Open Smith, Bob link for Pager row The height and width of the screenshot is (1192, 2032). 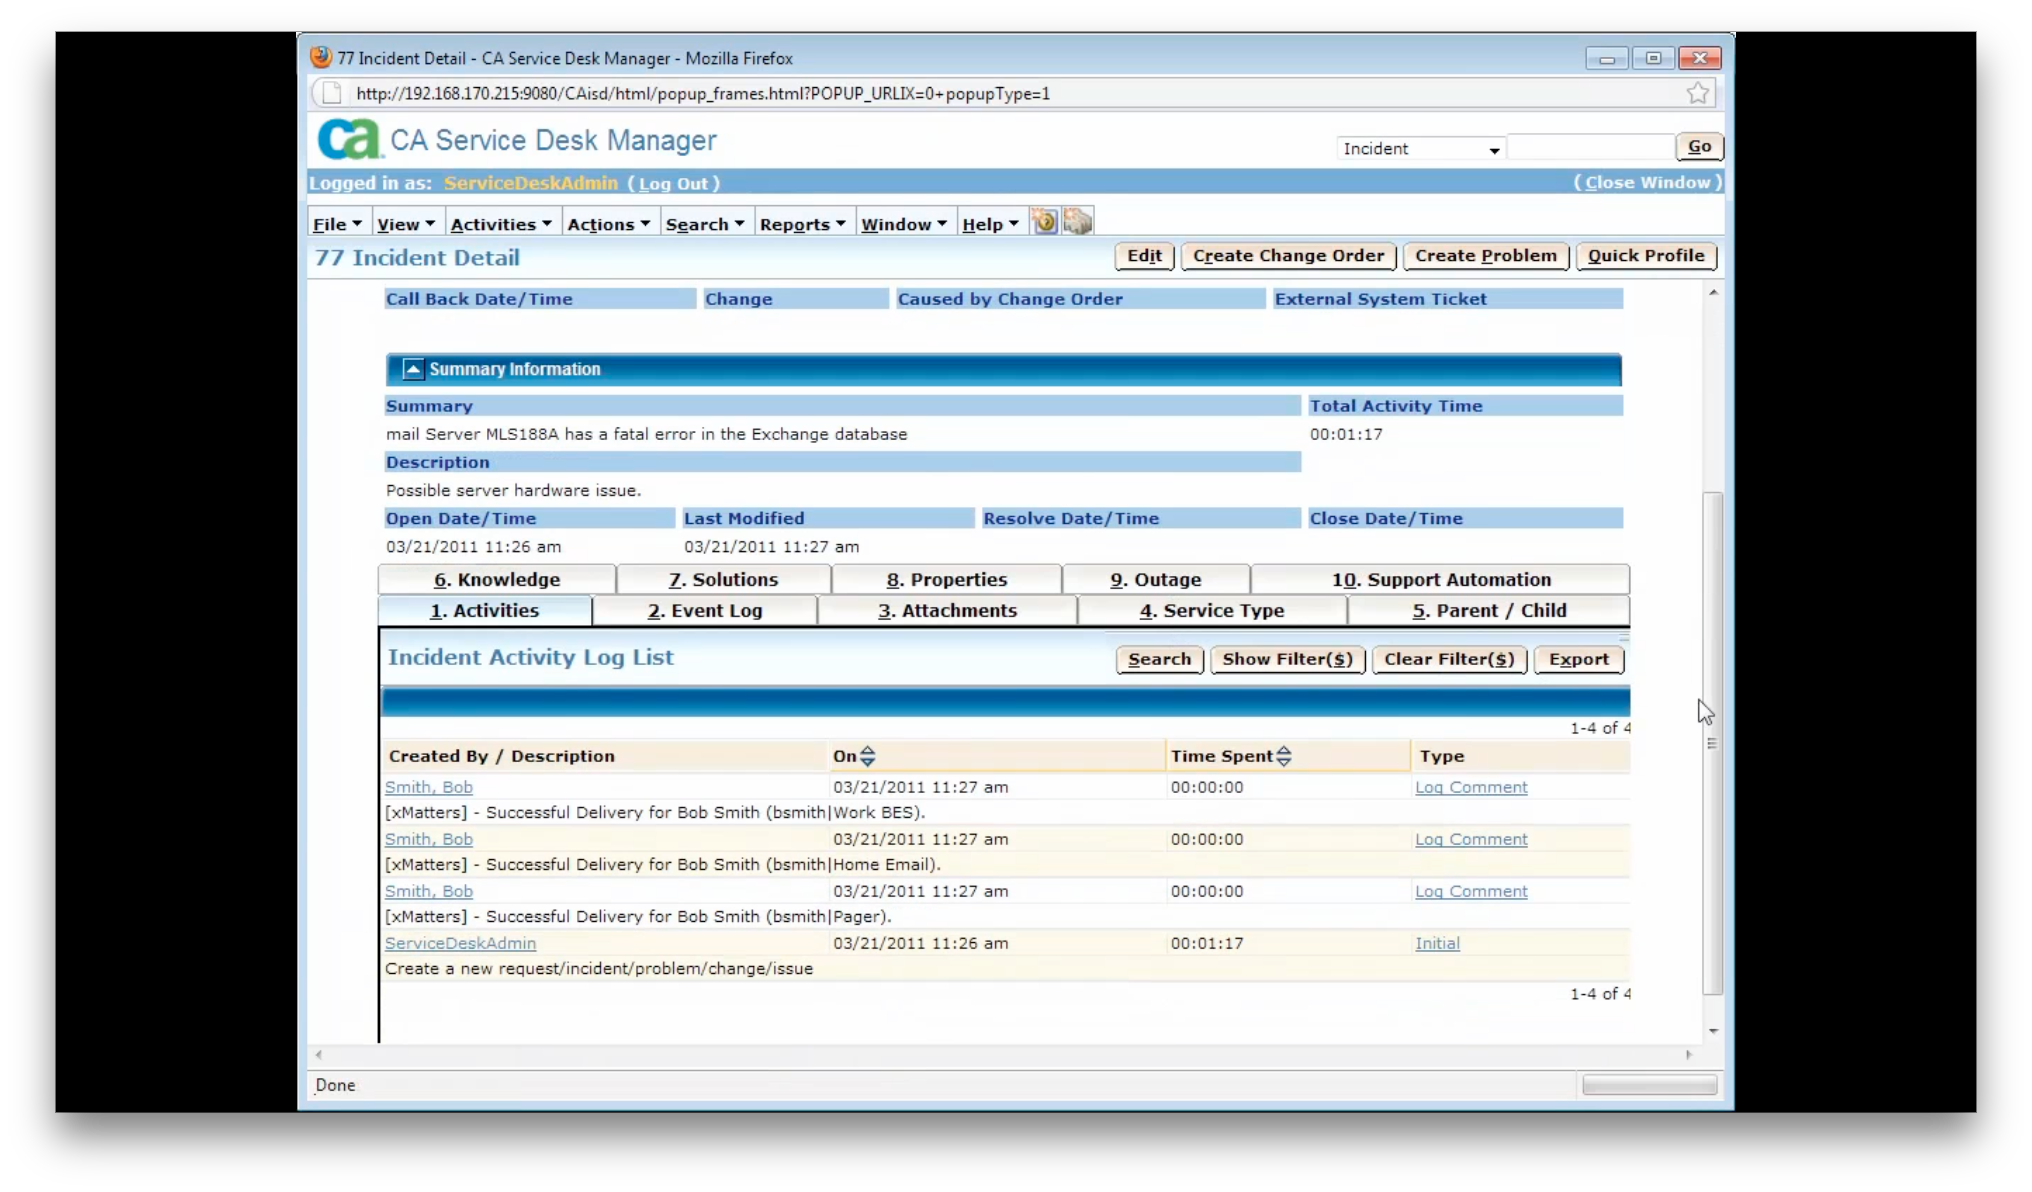click(429, 891)
